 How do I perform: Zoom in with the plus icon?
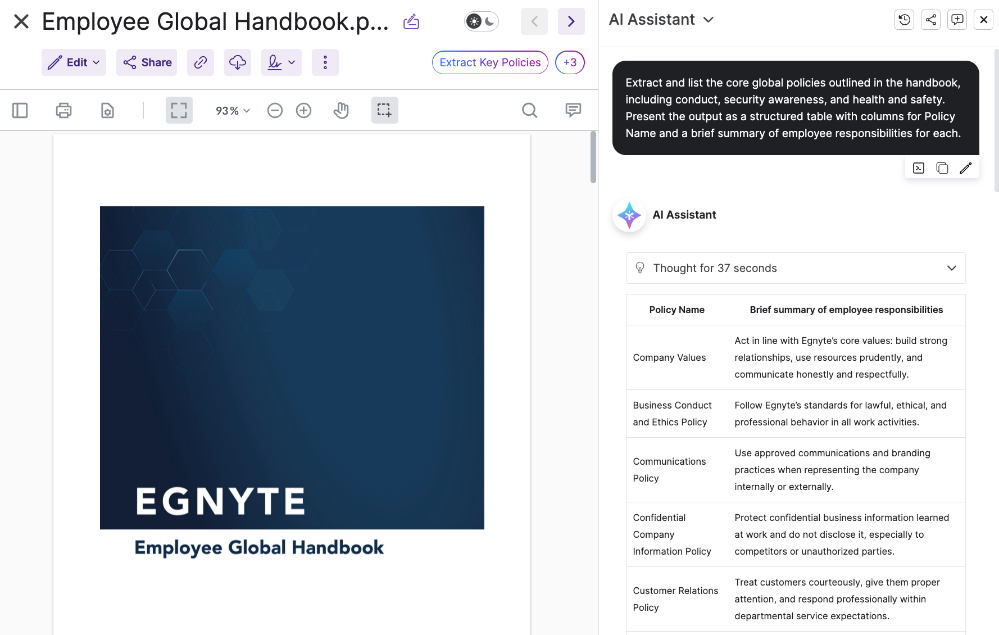click(x=303, y=111)
